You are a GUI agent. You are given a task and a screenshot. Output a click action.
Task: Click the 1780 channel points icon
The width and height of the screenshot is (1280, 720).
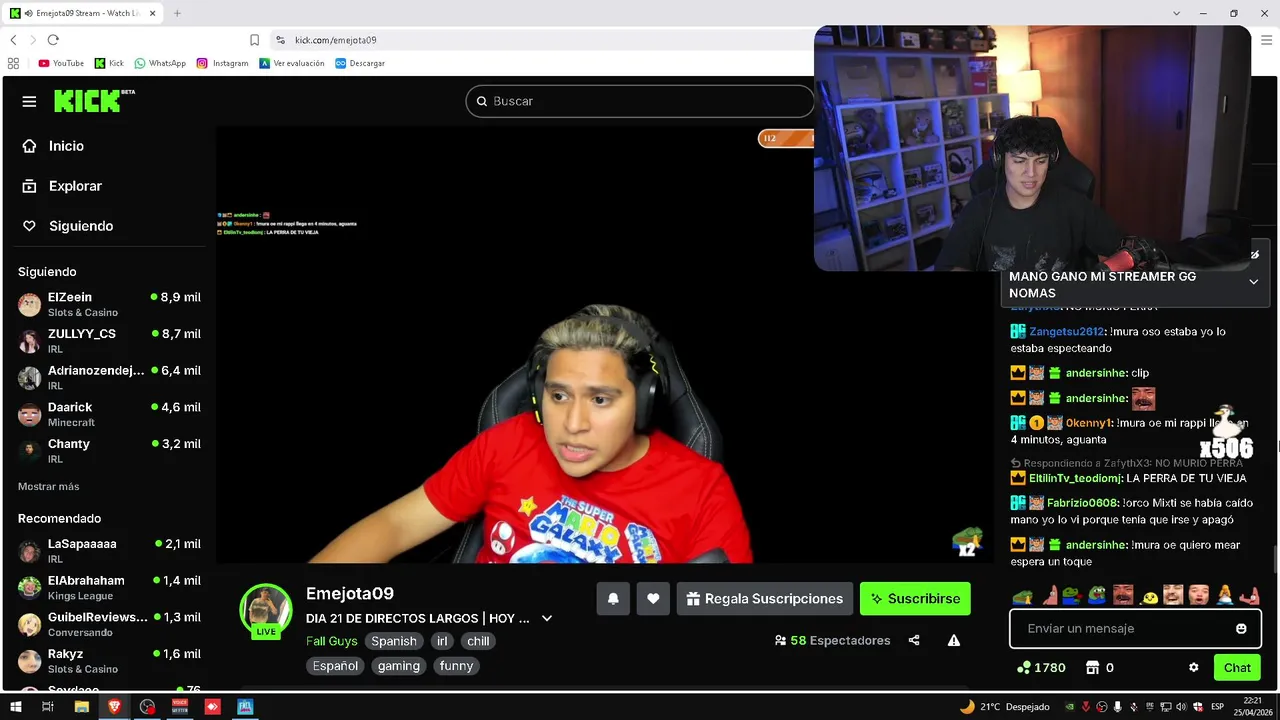click(x=1023, y=667)
